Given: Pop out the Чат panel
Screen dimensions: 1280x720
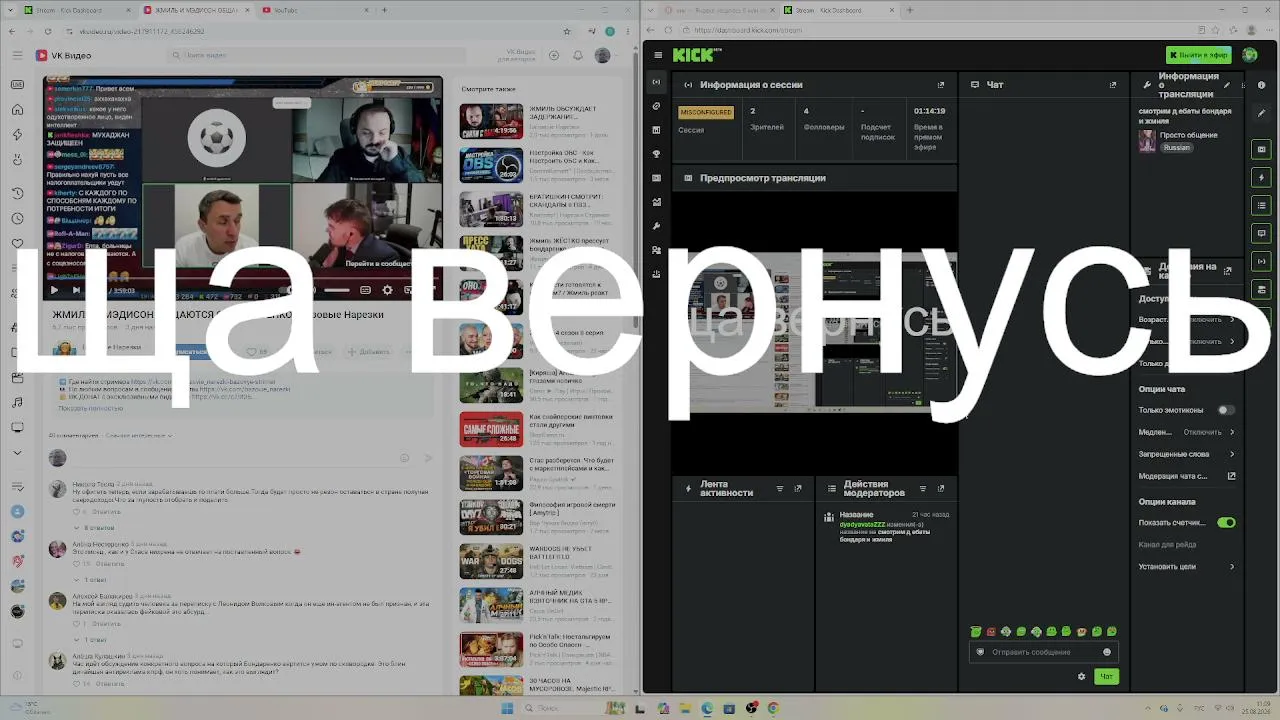Looking at the screenshot, I should coord(1113,85).
